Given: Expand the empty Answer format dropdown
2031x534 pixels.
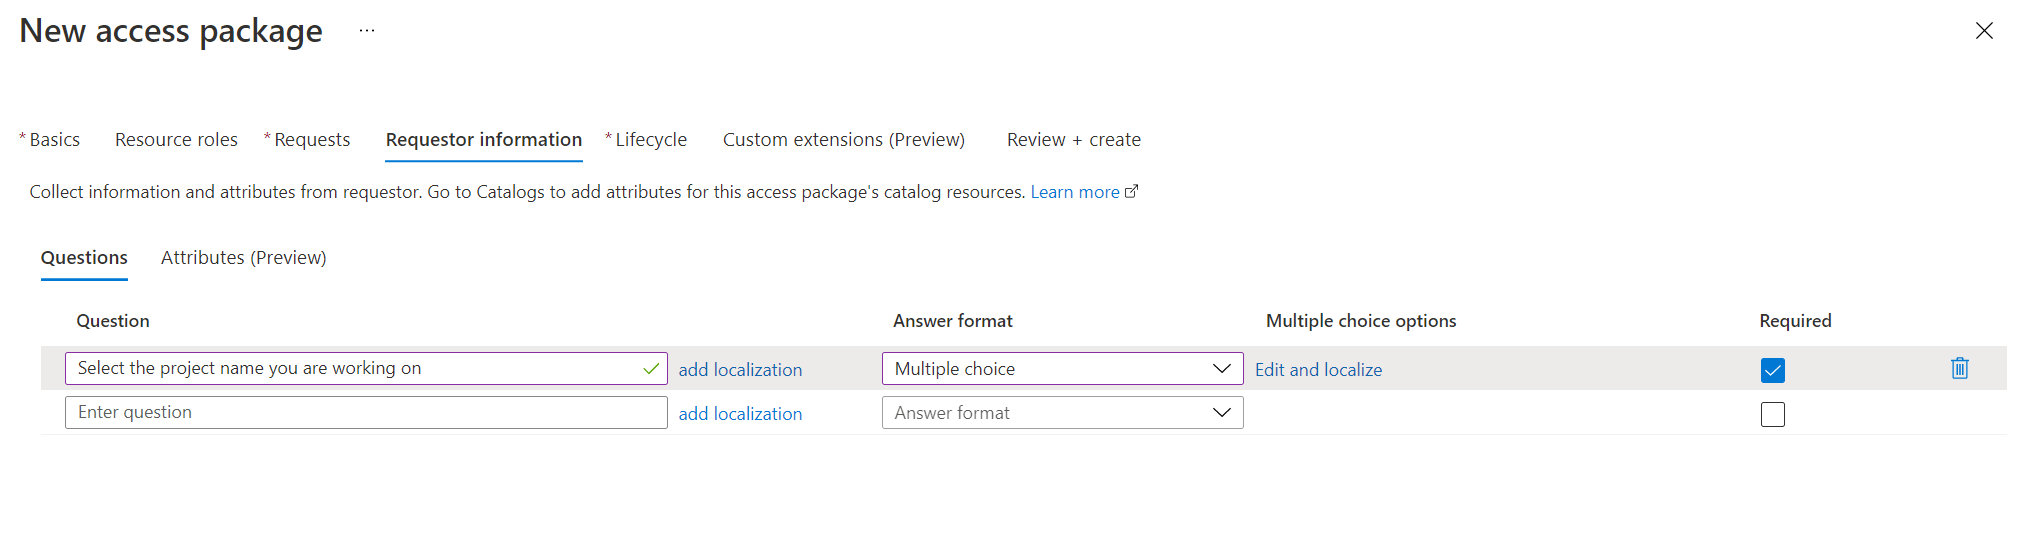Looking at the screenshot, I should pyautogui.click(x=1062, y=413).
